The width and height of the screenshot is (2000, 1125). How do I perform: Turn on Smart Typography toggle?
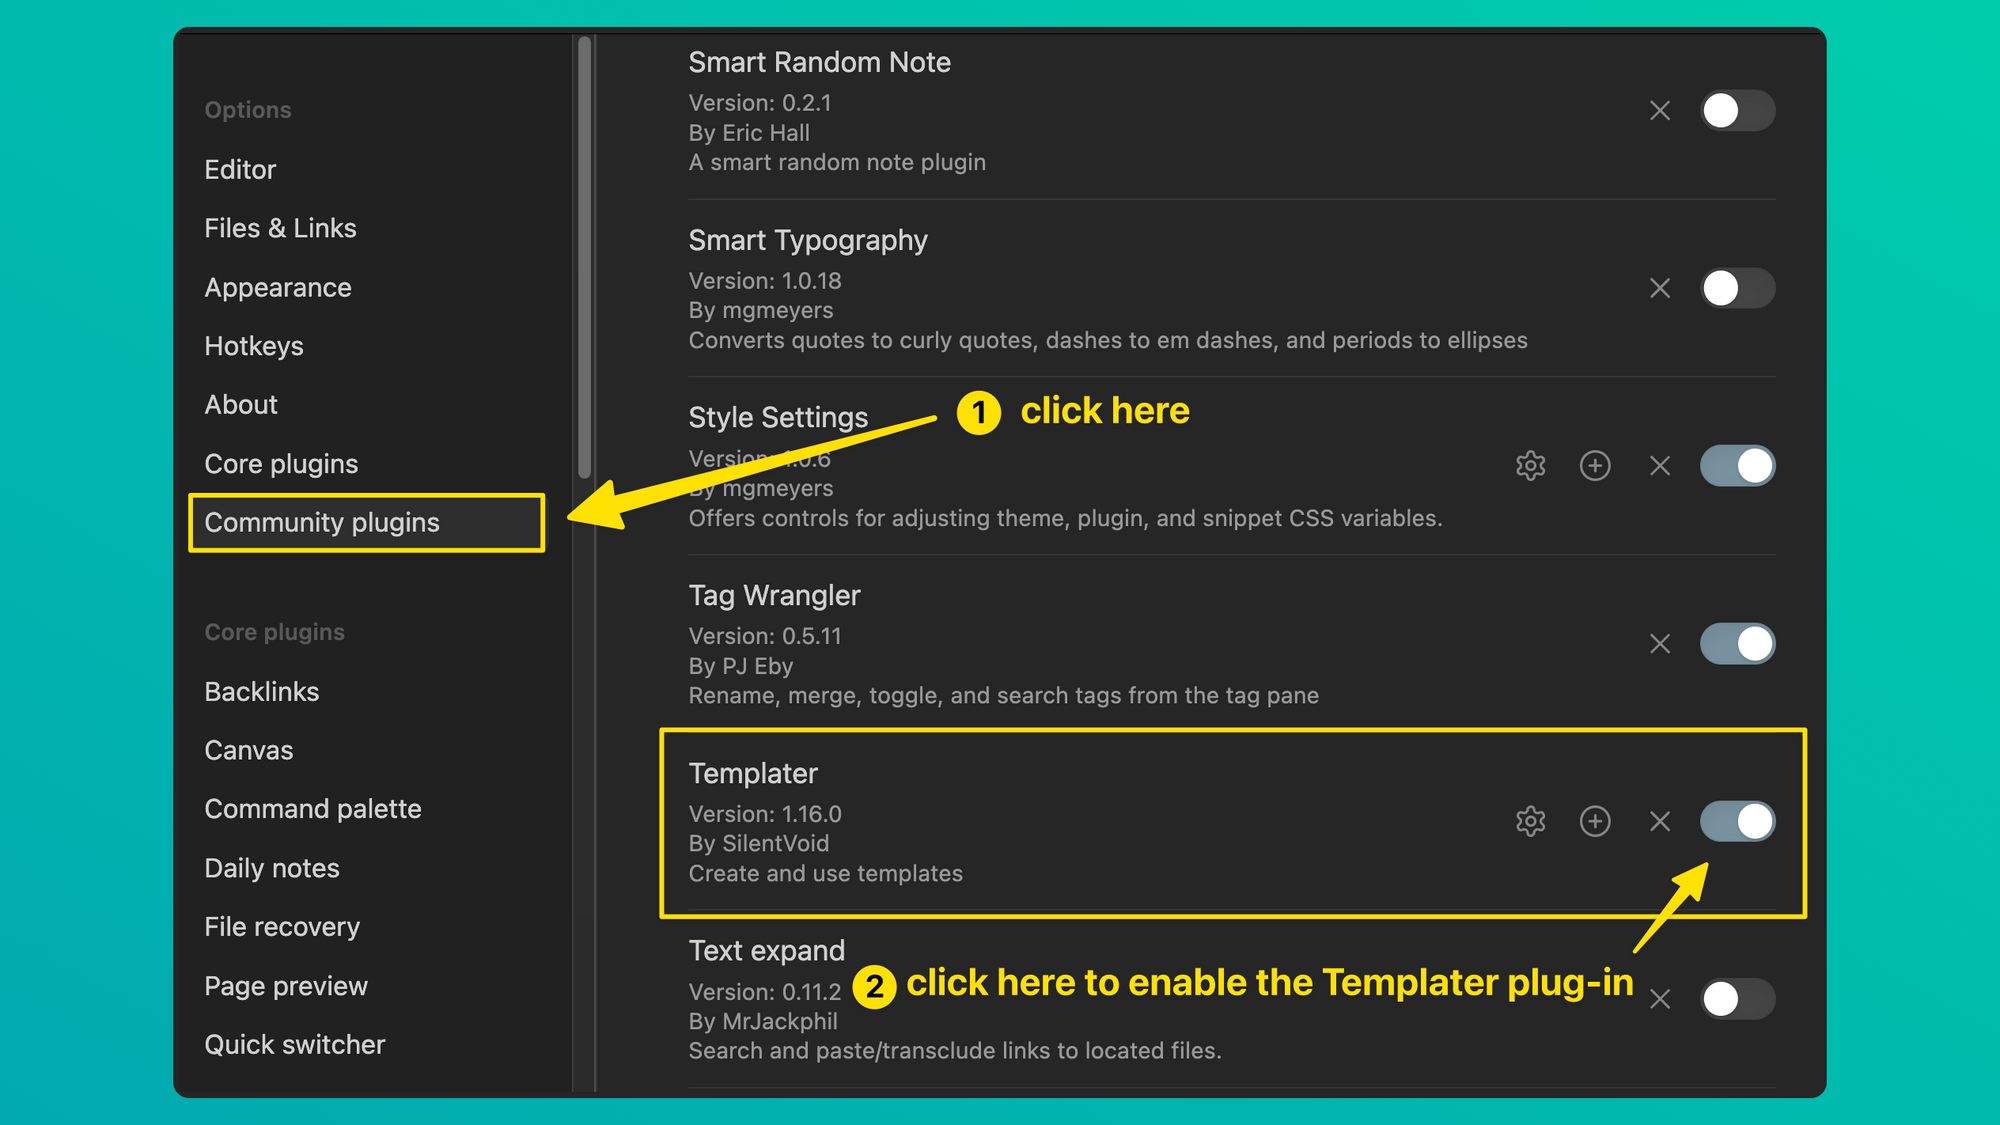(x=1738, y=288)
